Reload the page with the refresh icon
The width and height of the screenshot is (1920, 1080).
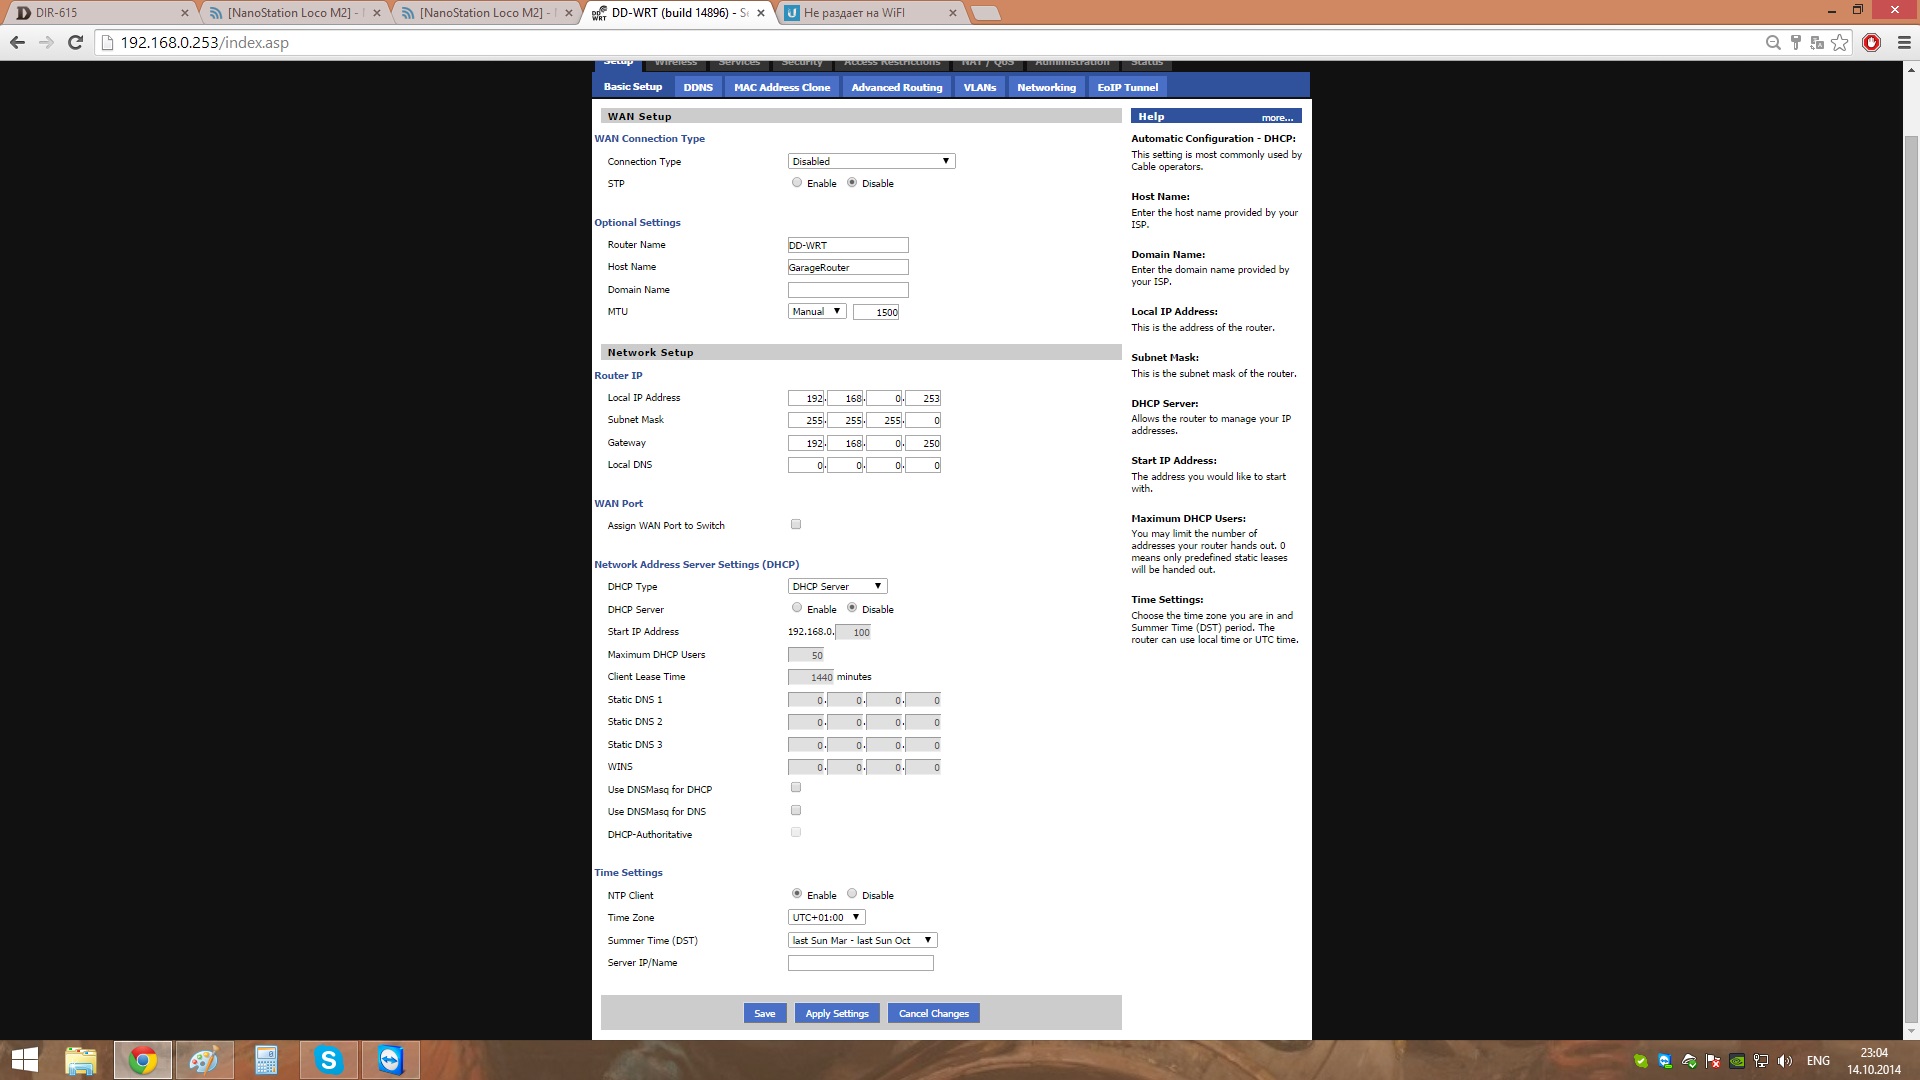click(x=75, y=42)
